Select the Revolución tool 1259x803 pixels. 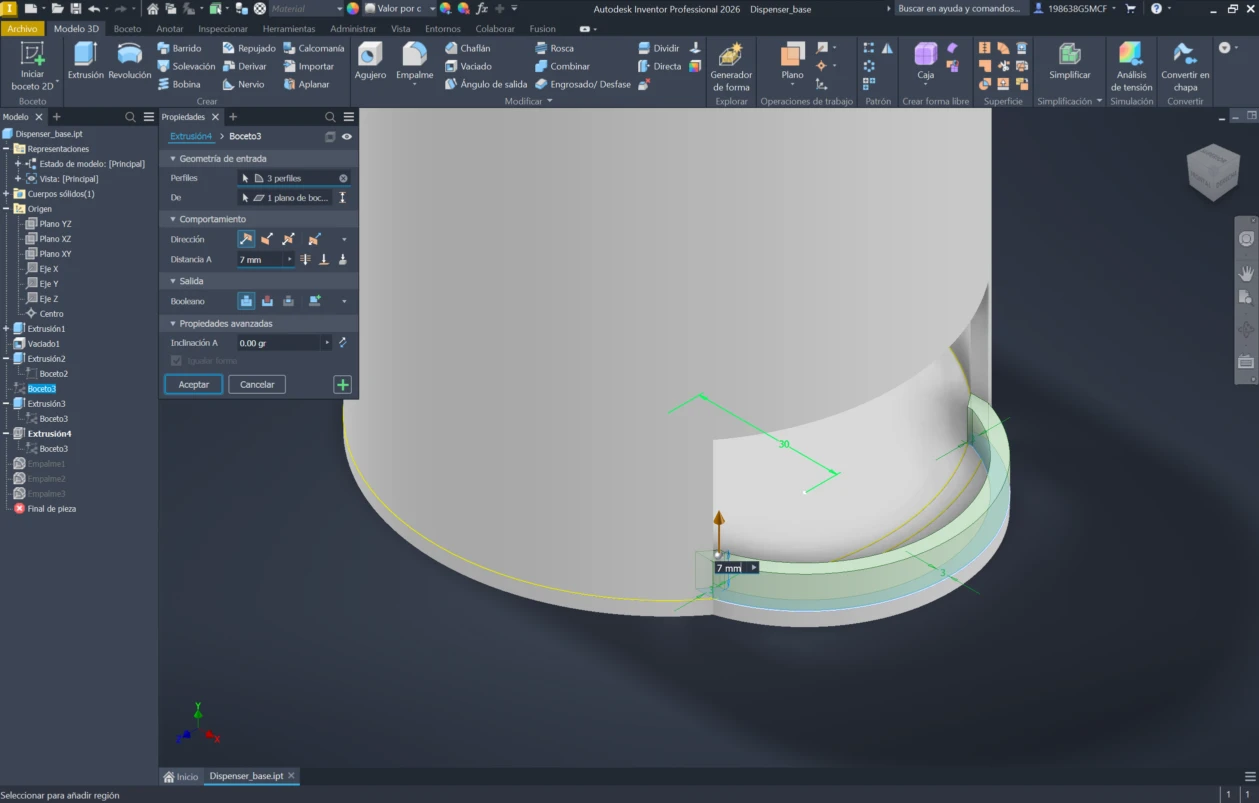click(130, 61)
